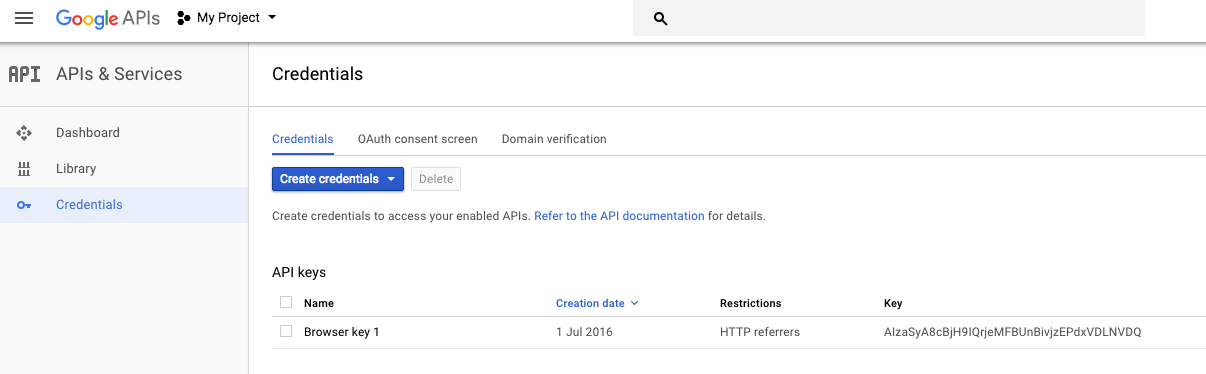The image size is (1206, 374).
Task: Click the Delete button
Action: 436,179
